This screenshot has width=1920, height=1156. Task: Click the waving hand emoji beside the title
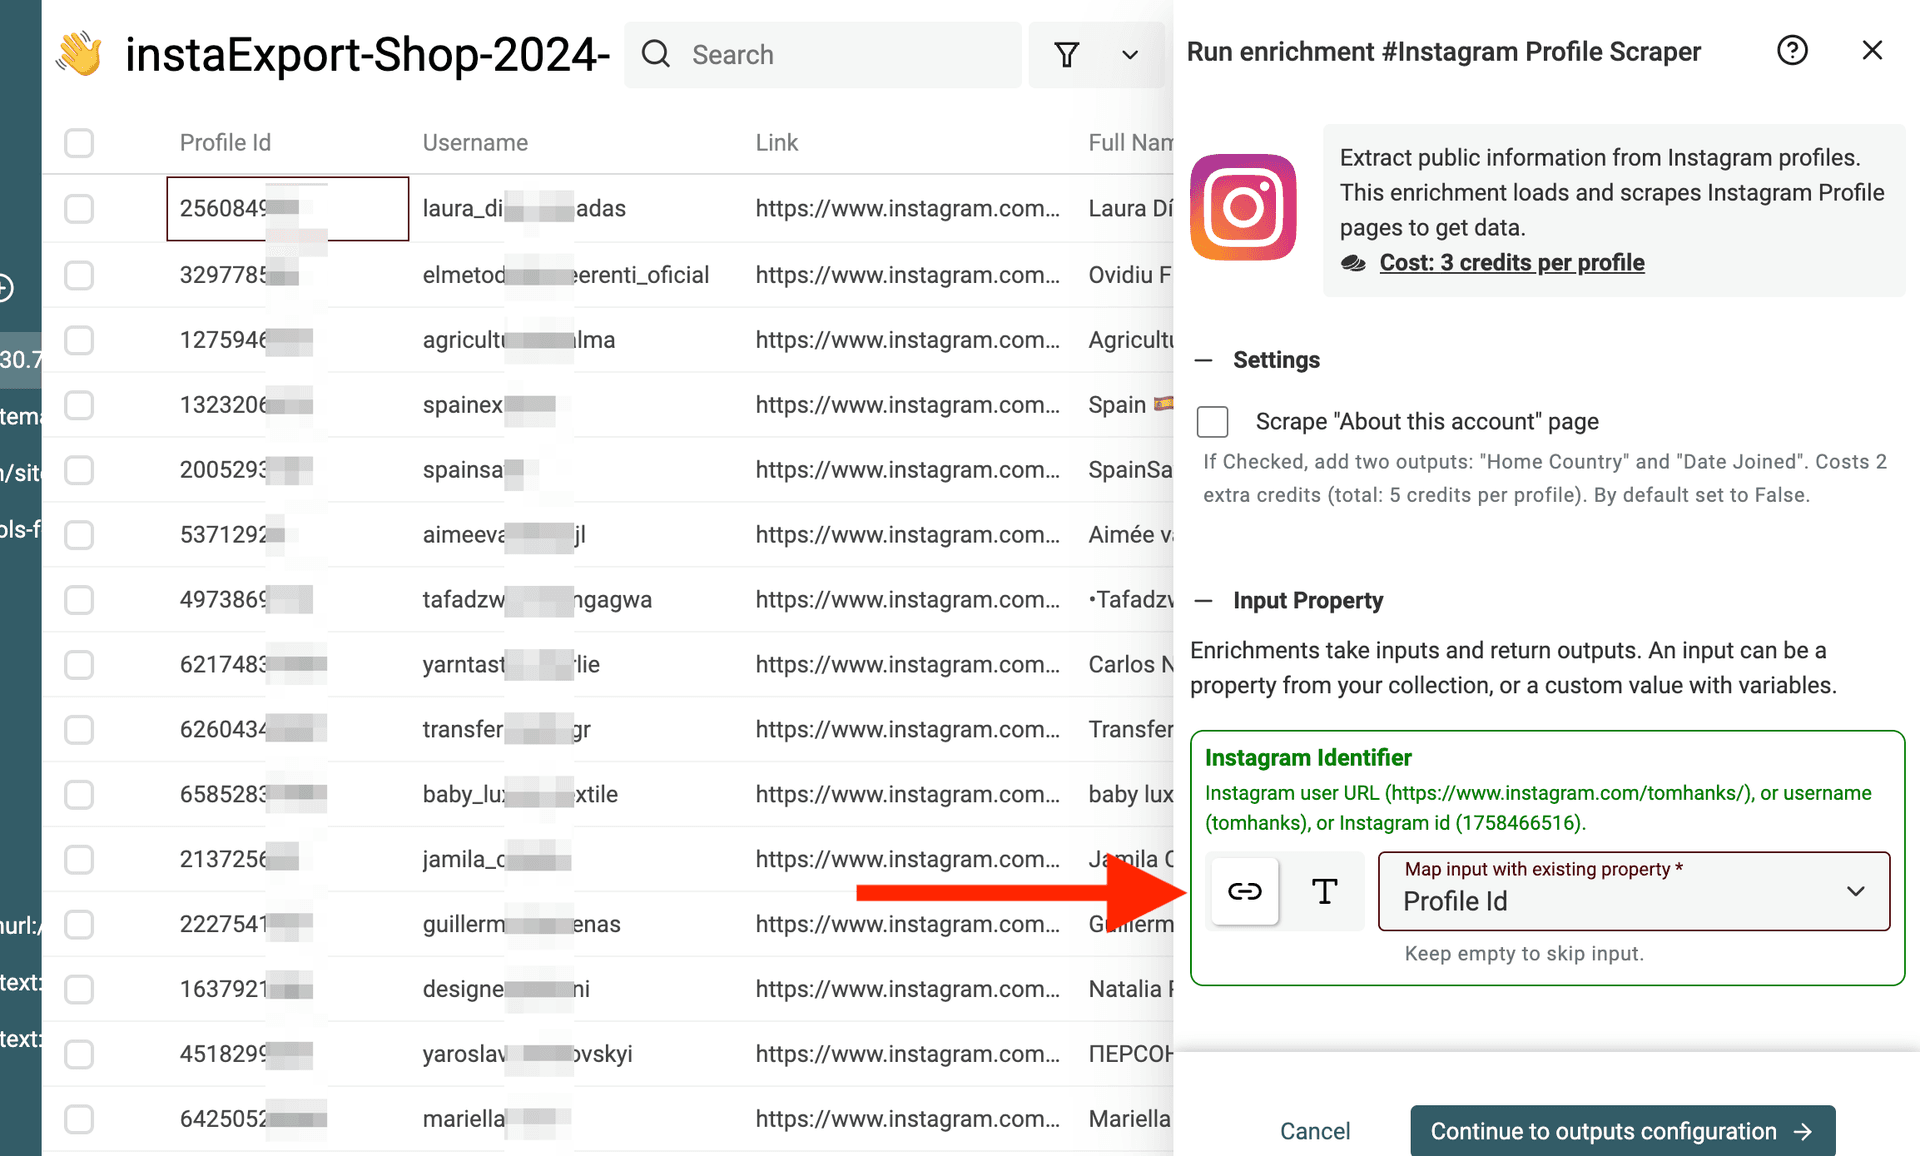(x=79, y=55)
